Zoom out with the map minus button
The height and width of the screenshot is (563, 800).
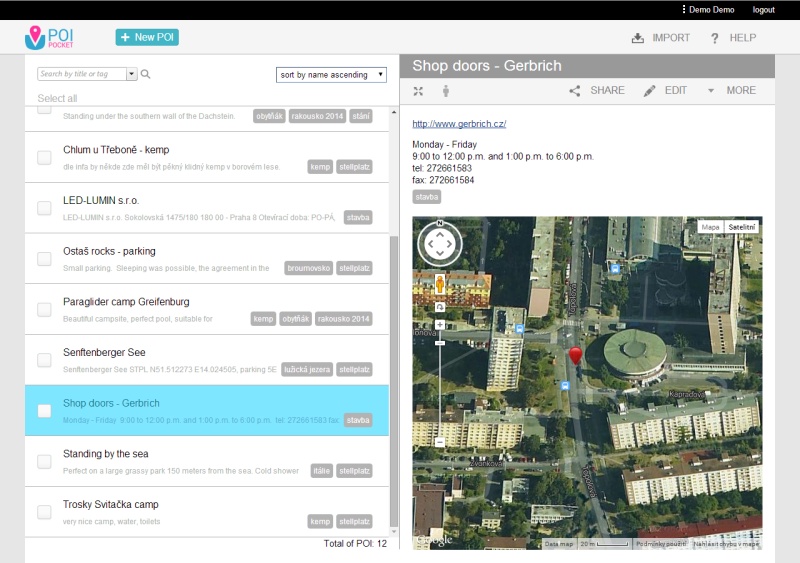click(440, 442)
